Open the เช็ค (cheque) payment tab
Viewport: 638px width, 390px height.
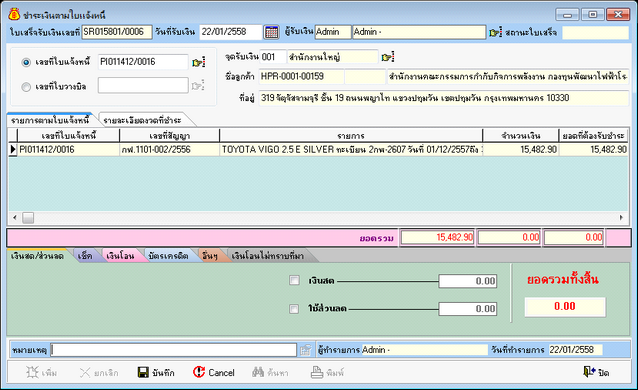85,256
